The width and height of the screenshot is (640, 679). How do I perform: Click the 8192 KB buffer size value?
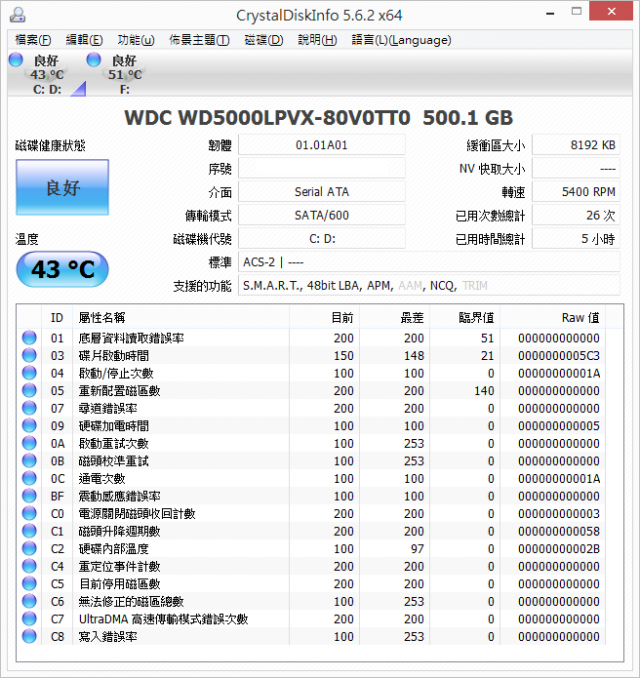576,145
